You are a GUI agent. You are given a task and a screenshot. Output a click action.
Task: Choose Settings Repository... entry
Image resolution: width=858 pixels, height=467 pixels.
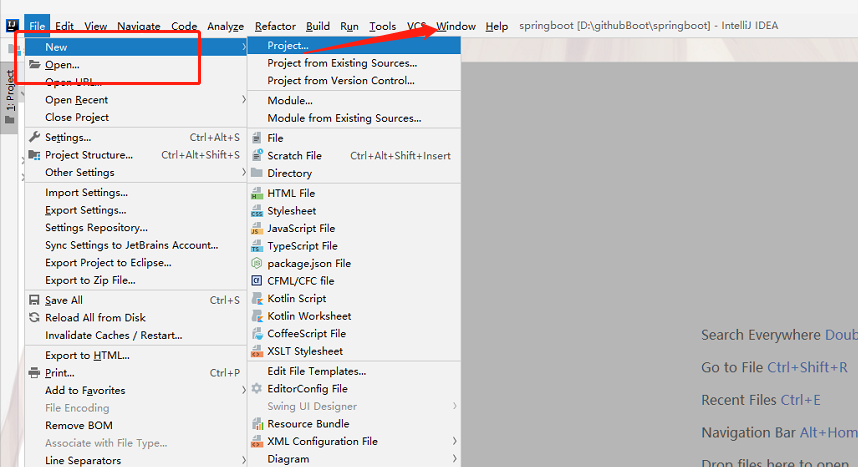pyautogui.click(x=136, y=228)
